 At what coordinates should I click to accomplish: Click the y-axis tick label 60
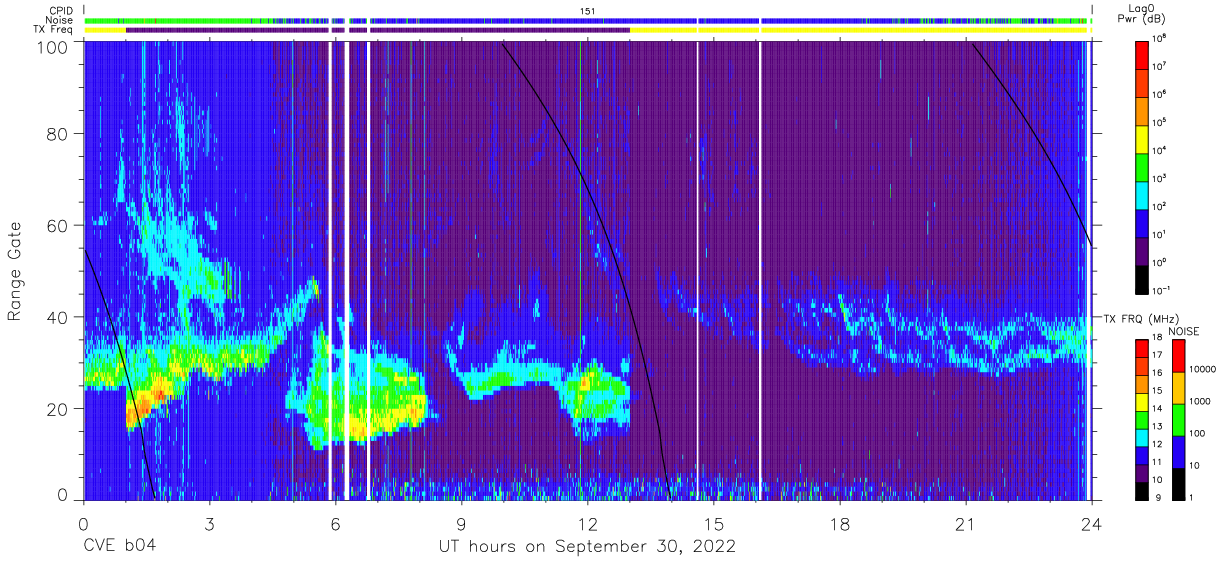click(x=57, y=225)
